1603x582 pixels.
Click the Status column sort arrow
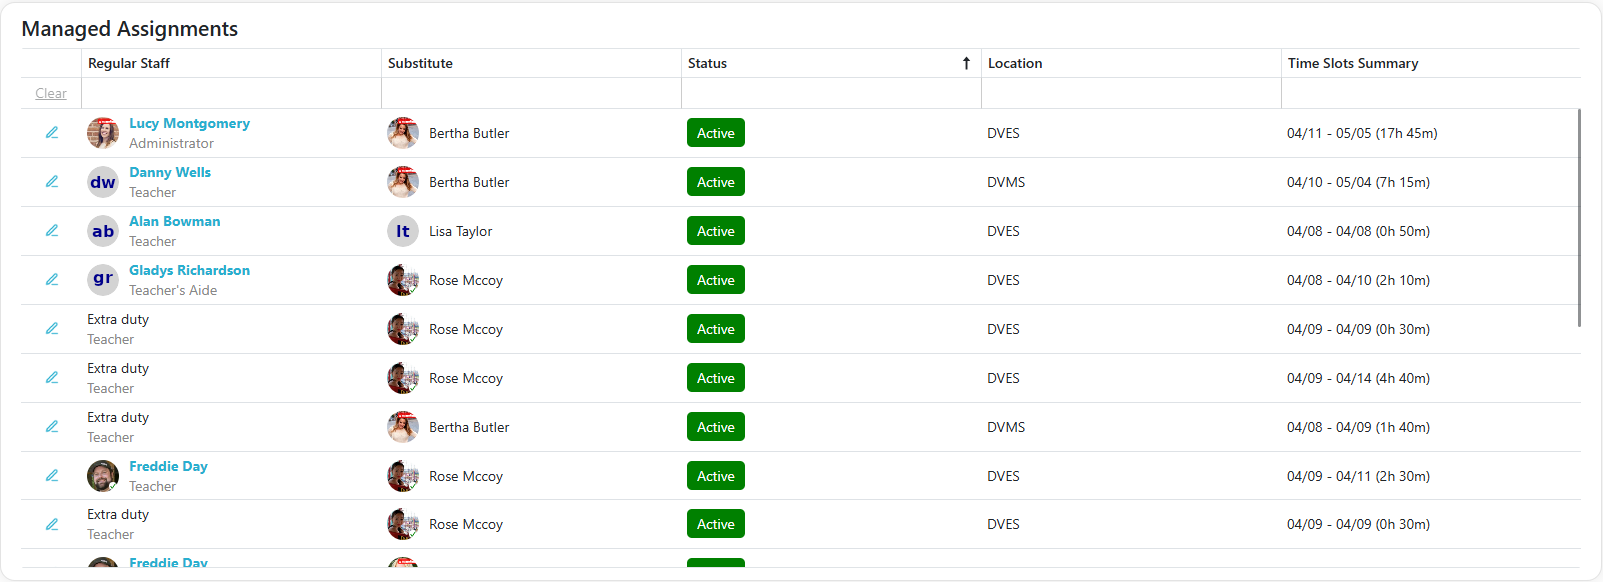(966, 63)
